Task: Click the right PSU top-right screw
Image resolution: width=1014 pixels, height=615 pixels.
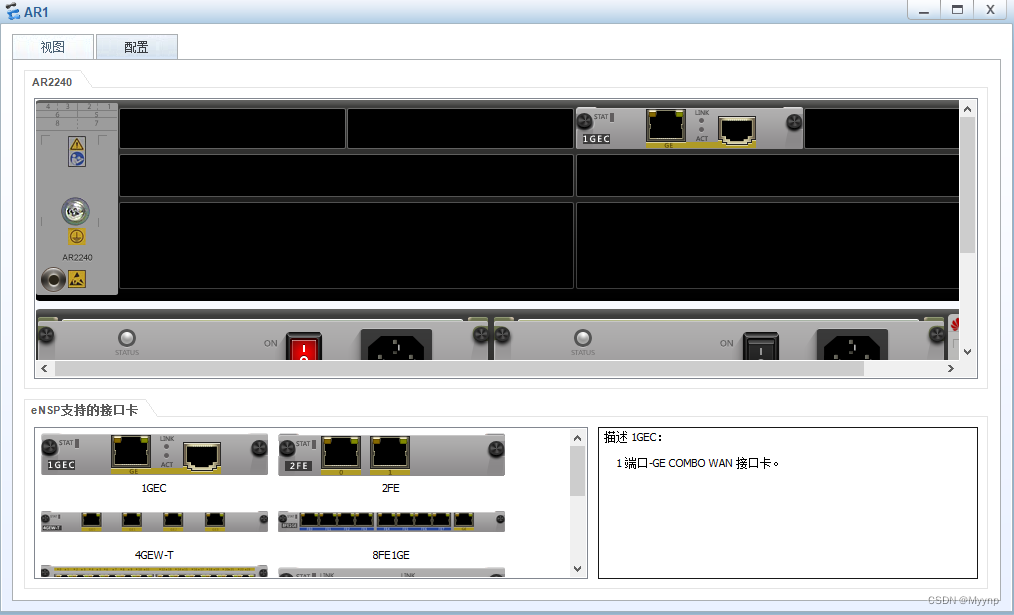Action: tap(936, 334)
